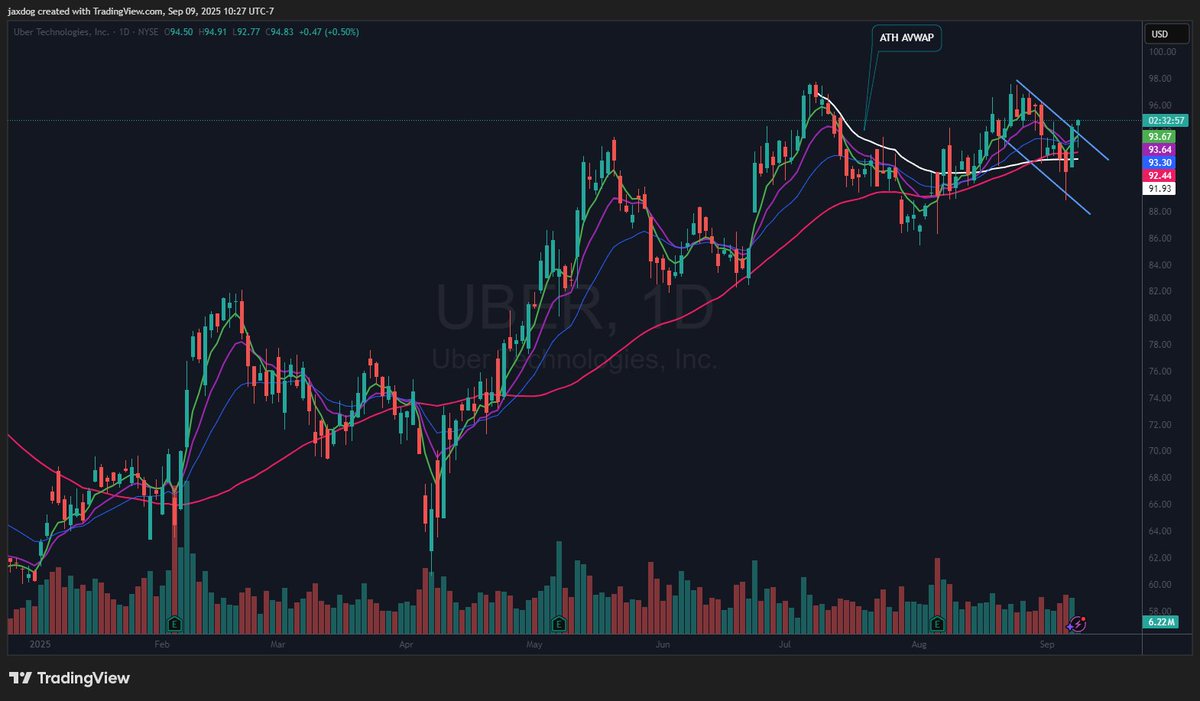This screenshot has height=701, width=1200.
Task: Click the earnings marker icon in August
Action: [x=937, y=624]
